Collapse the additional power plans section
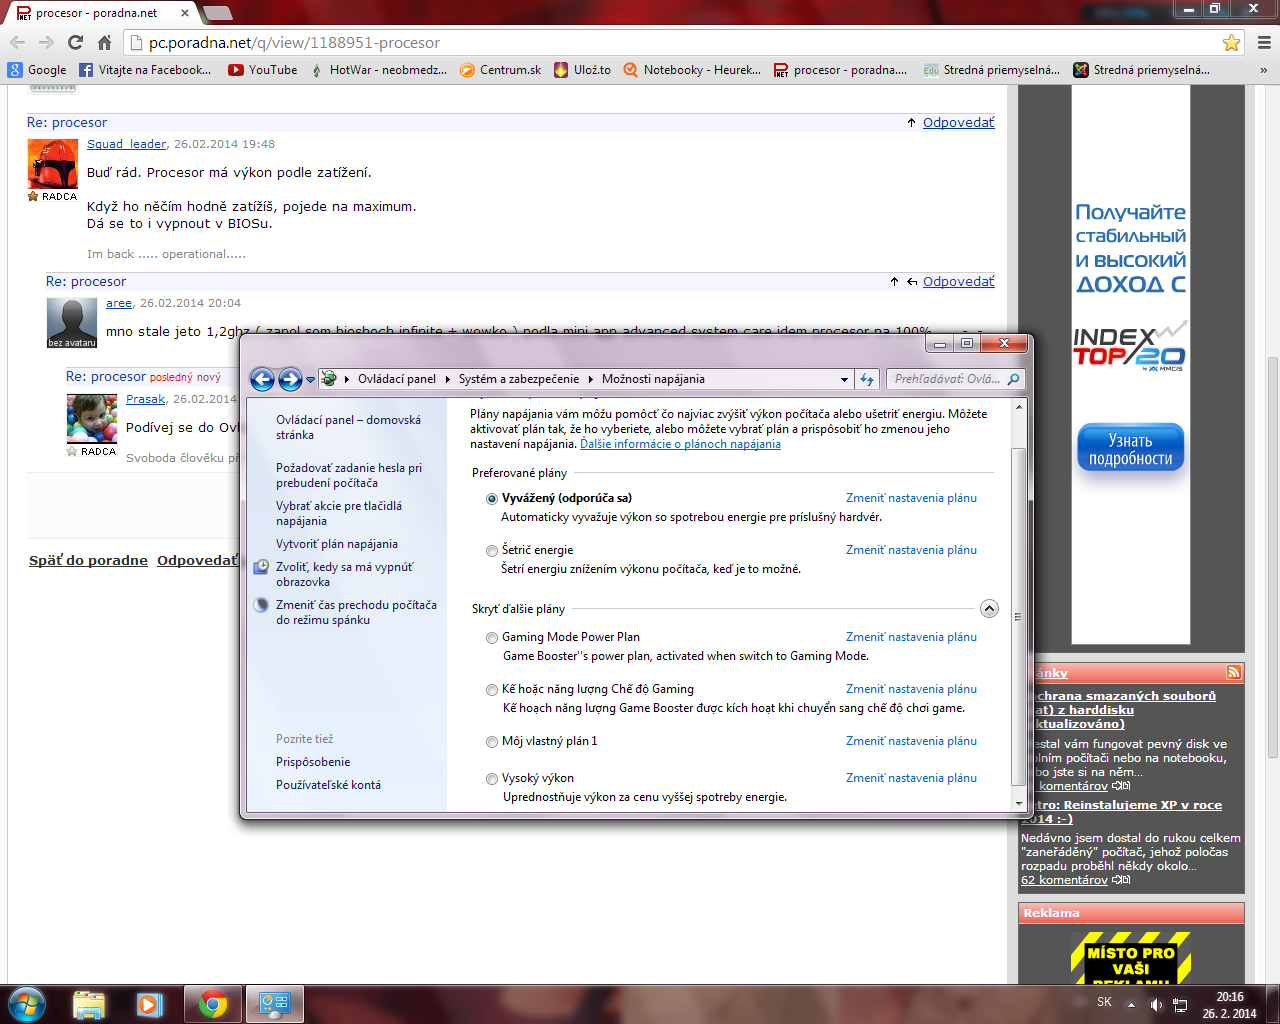The width and height of the screenshot is (1280, 1024). pos(989,608)
